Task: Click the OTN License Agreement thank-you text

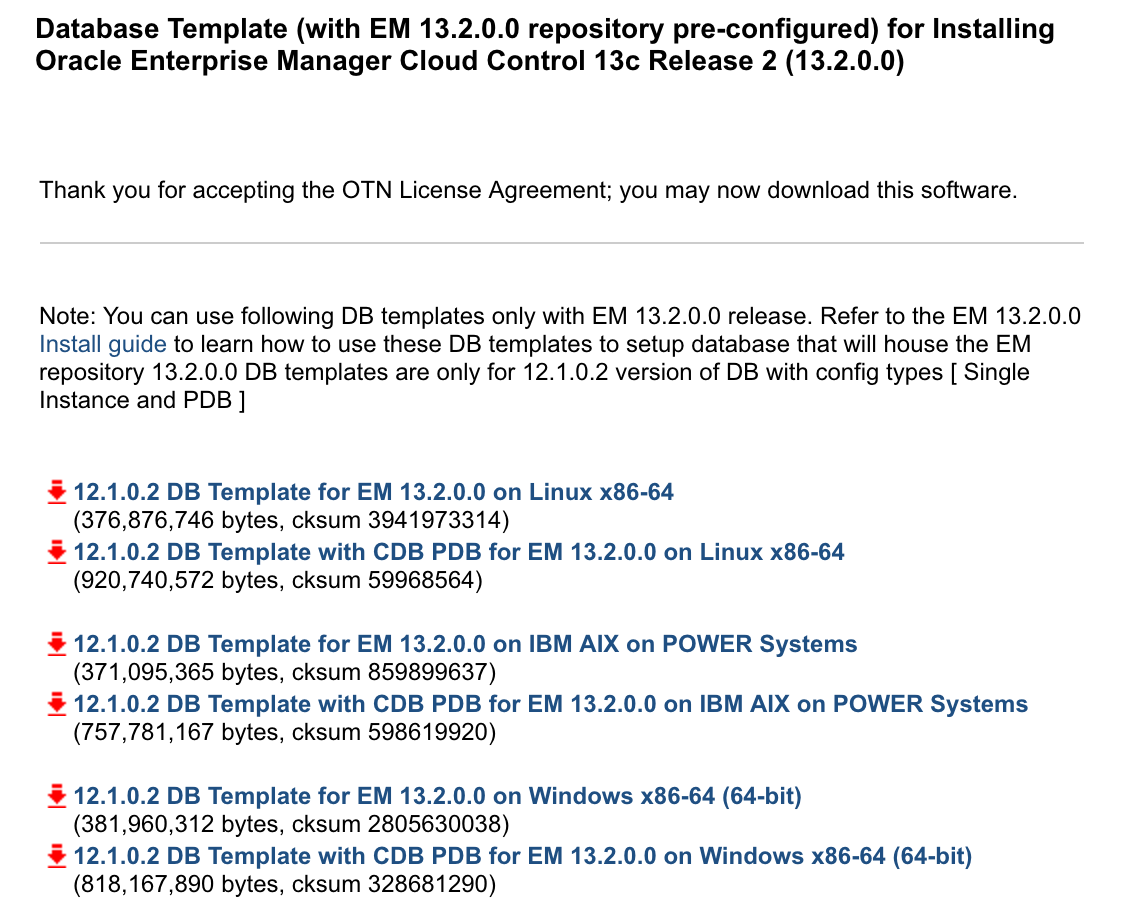Action: coord(528,190)
